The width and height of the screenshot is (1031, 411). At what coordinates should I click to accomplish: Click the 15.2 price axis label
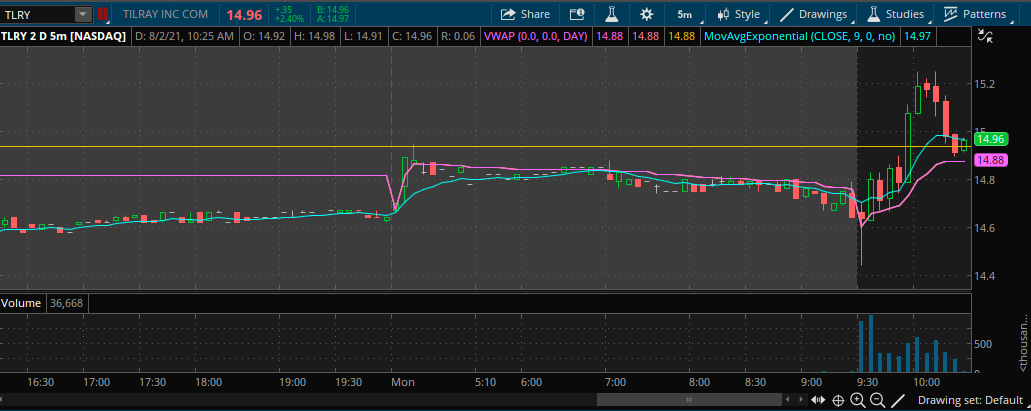[x=986, y=84]
